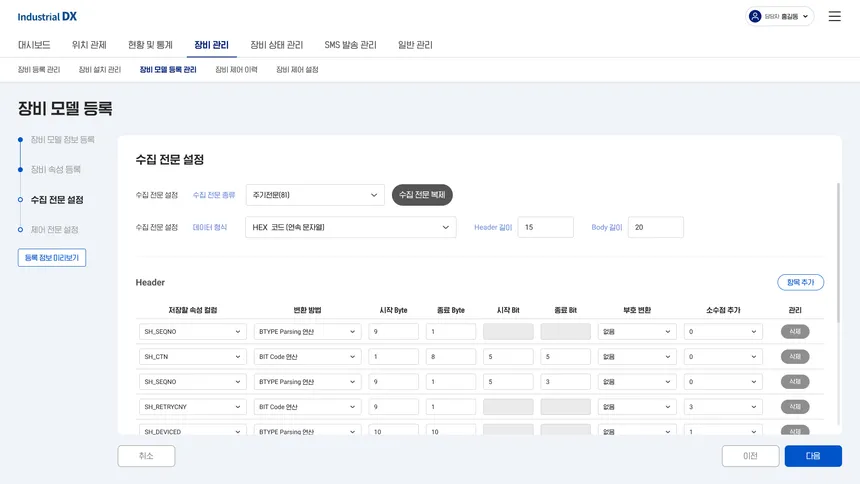Image resolution: width=860 pixels, height=484 pixels.
Task: Go to 장비 설치 관리 submenu
Action: coord(99,70)
